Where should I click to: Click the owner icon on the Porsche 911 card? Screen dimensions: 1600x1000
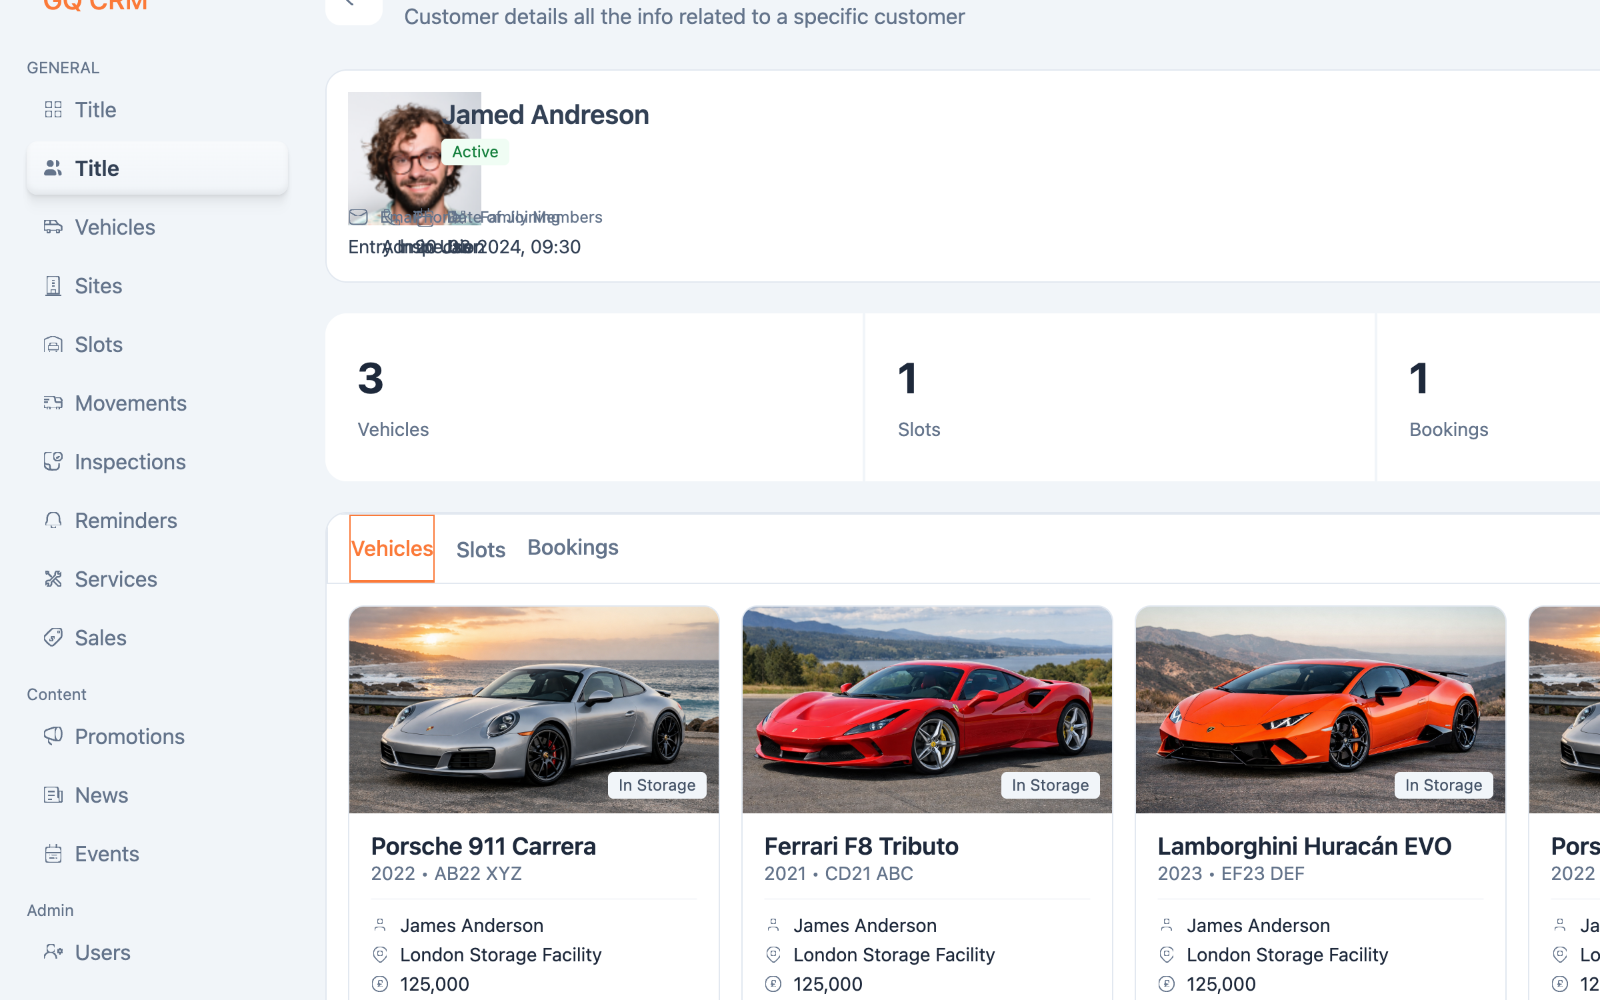click(x=380, y=925)
